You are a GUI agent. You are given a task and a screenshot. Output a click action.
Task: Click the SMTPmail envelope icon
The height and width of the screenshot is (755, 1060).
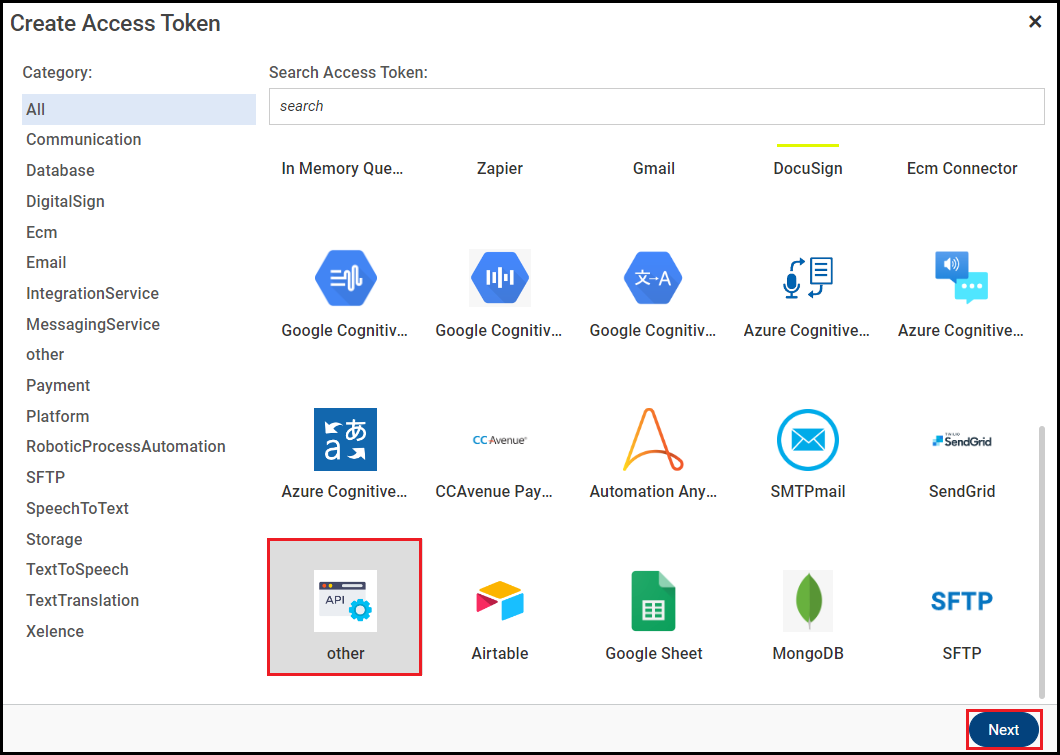coord(808,440)
